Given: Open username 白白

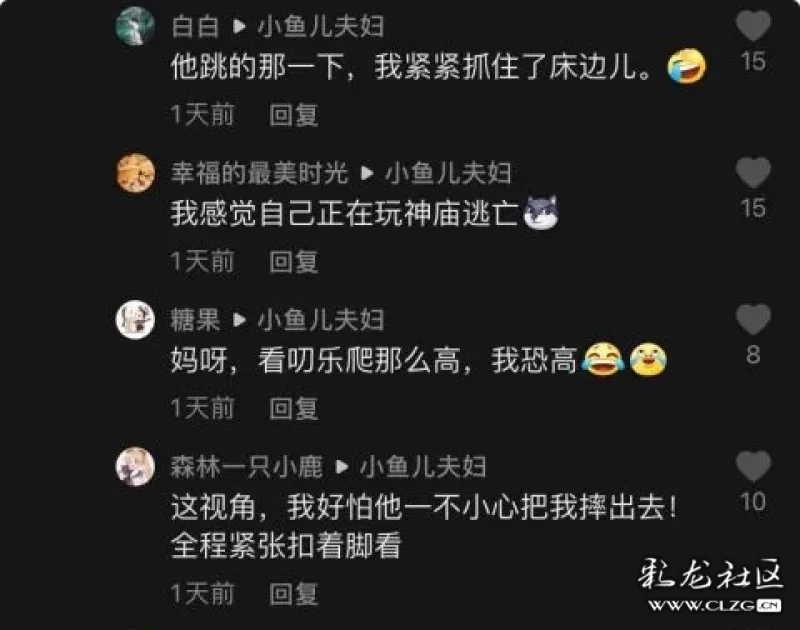Looking at the screenshot, I should point(195,27).
